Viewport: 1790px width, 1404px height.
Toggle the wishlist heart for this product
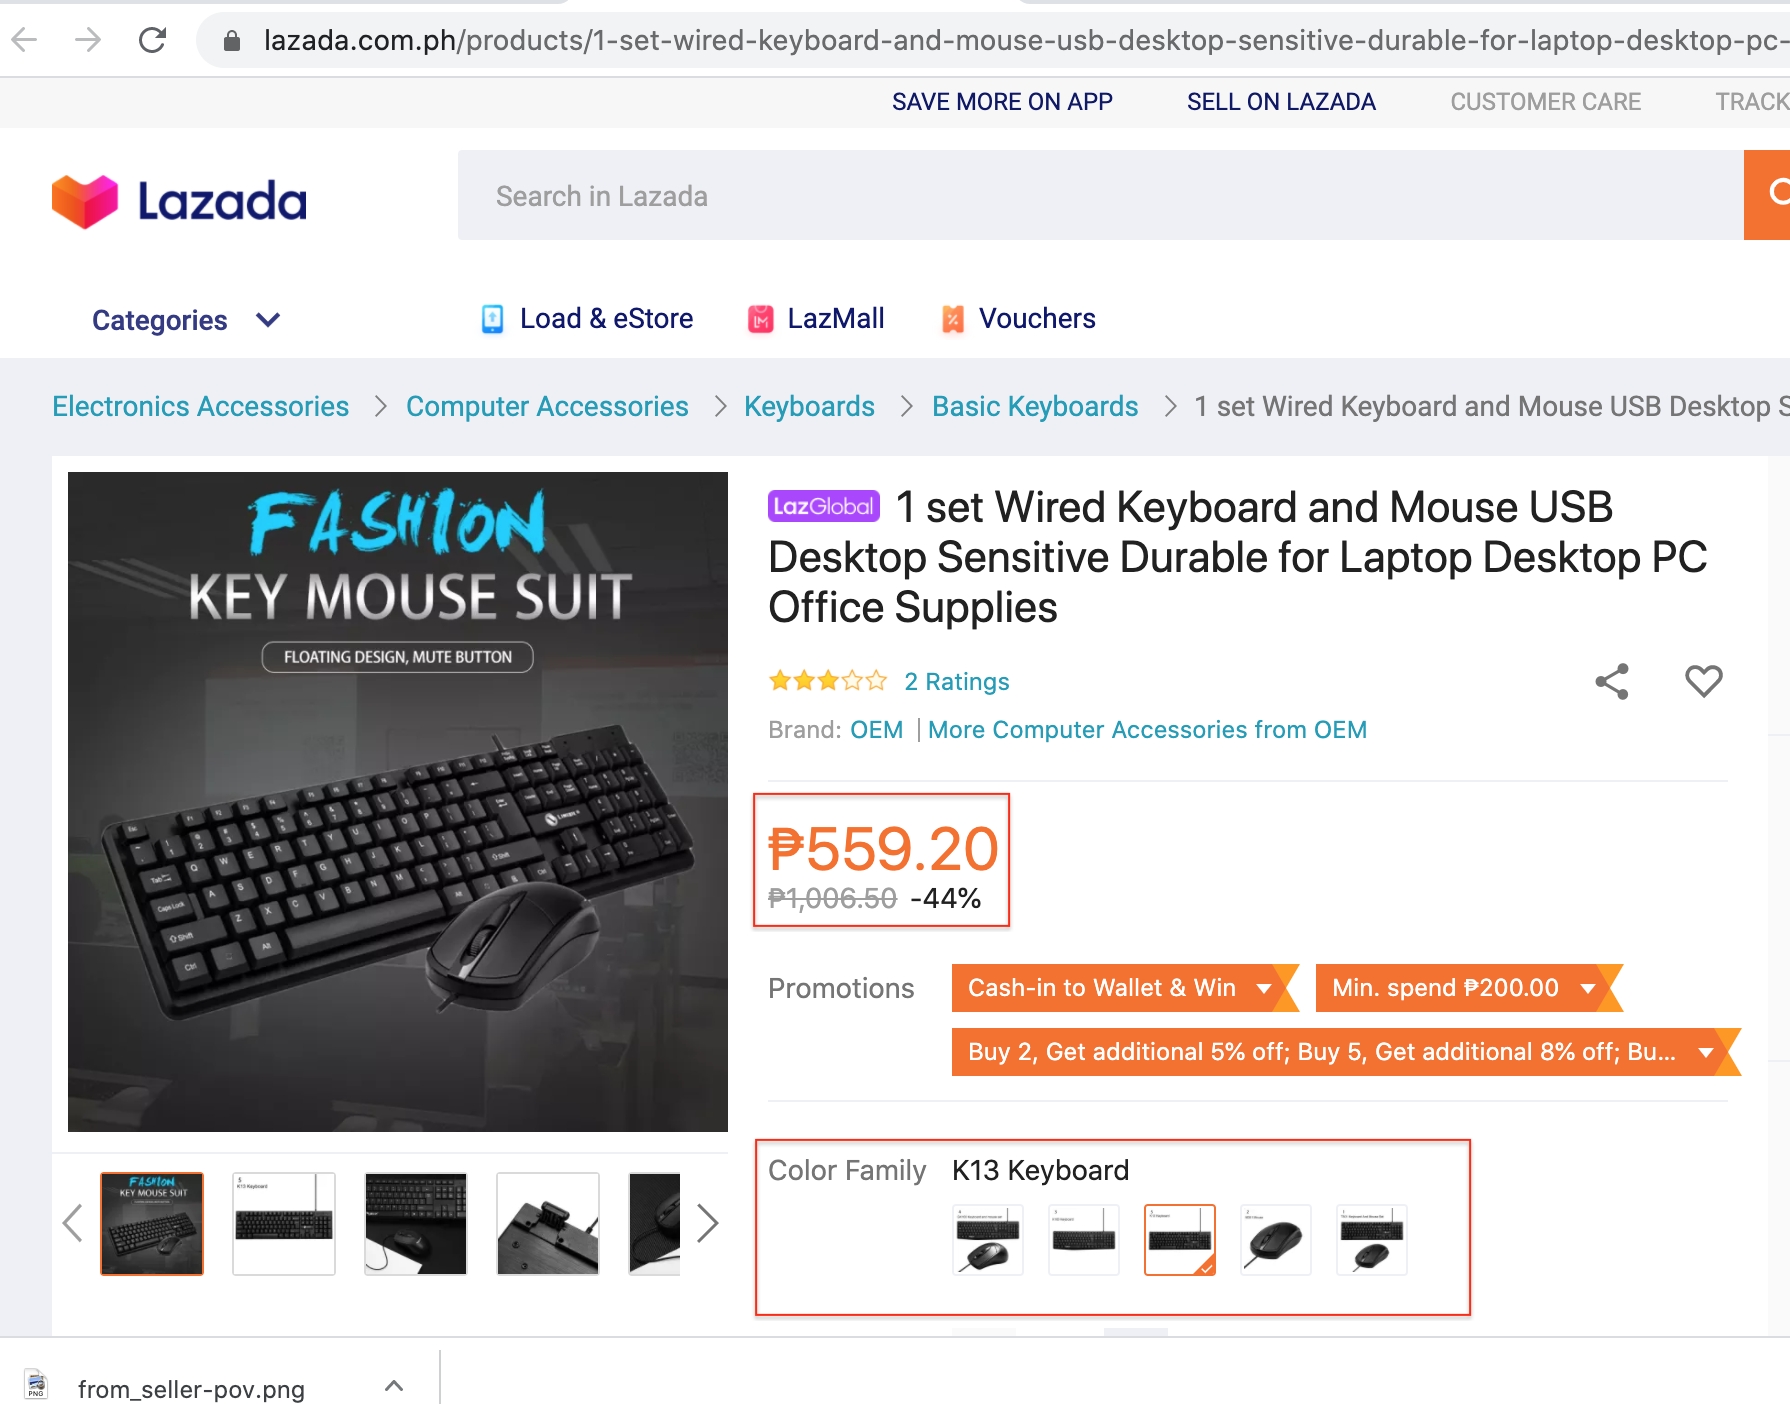1703,681
